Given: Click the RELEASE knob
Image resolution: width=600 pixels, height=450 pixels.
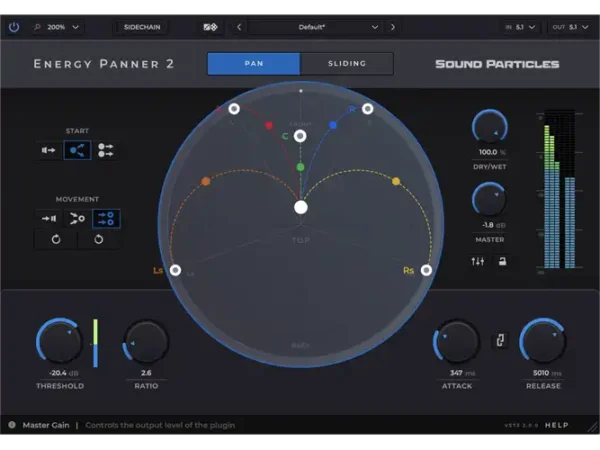Looking at the screenshot, I should click(543, 341).
